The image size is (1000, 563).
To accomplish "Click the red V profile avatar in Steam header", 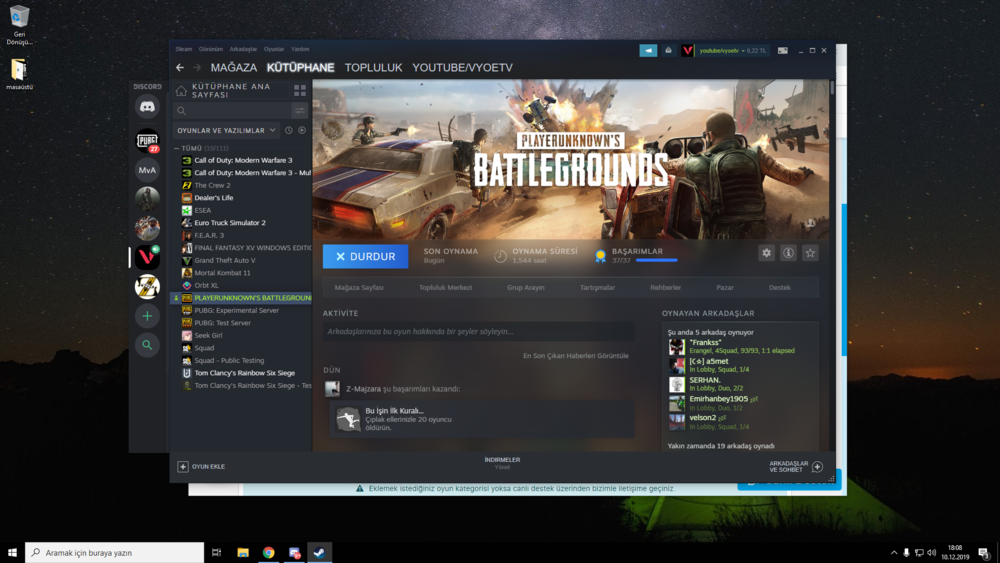I will click(x=687, y=50).
